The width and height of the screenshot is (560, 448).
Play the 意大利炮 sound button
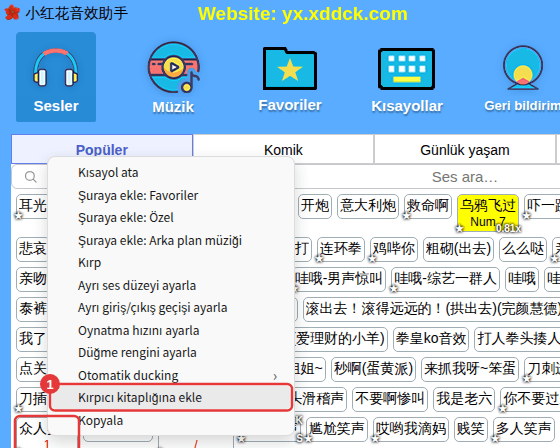[x=368, y=206]
